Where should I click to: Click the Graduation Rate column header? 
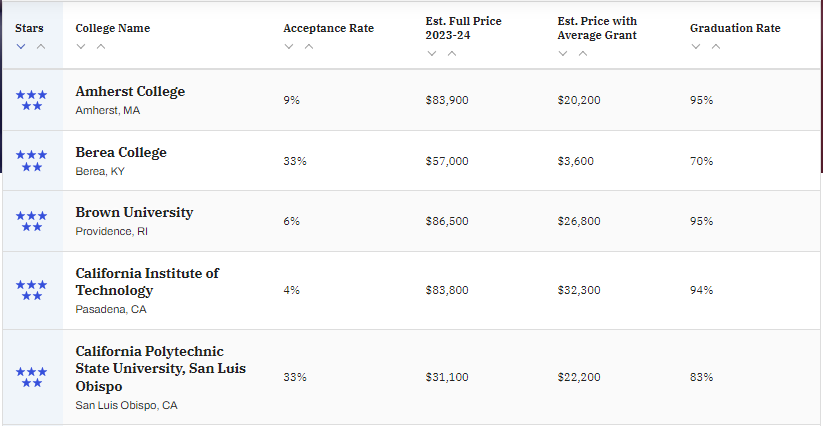coord(735,28)
